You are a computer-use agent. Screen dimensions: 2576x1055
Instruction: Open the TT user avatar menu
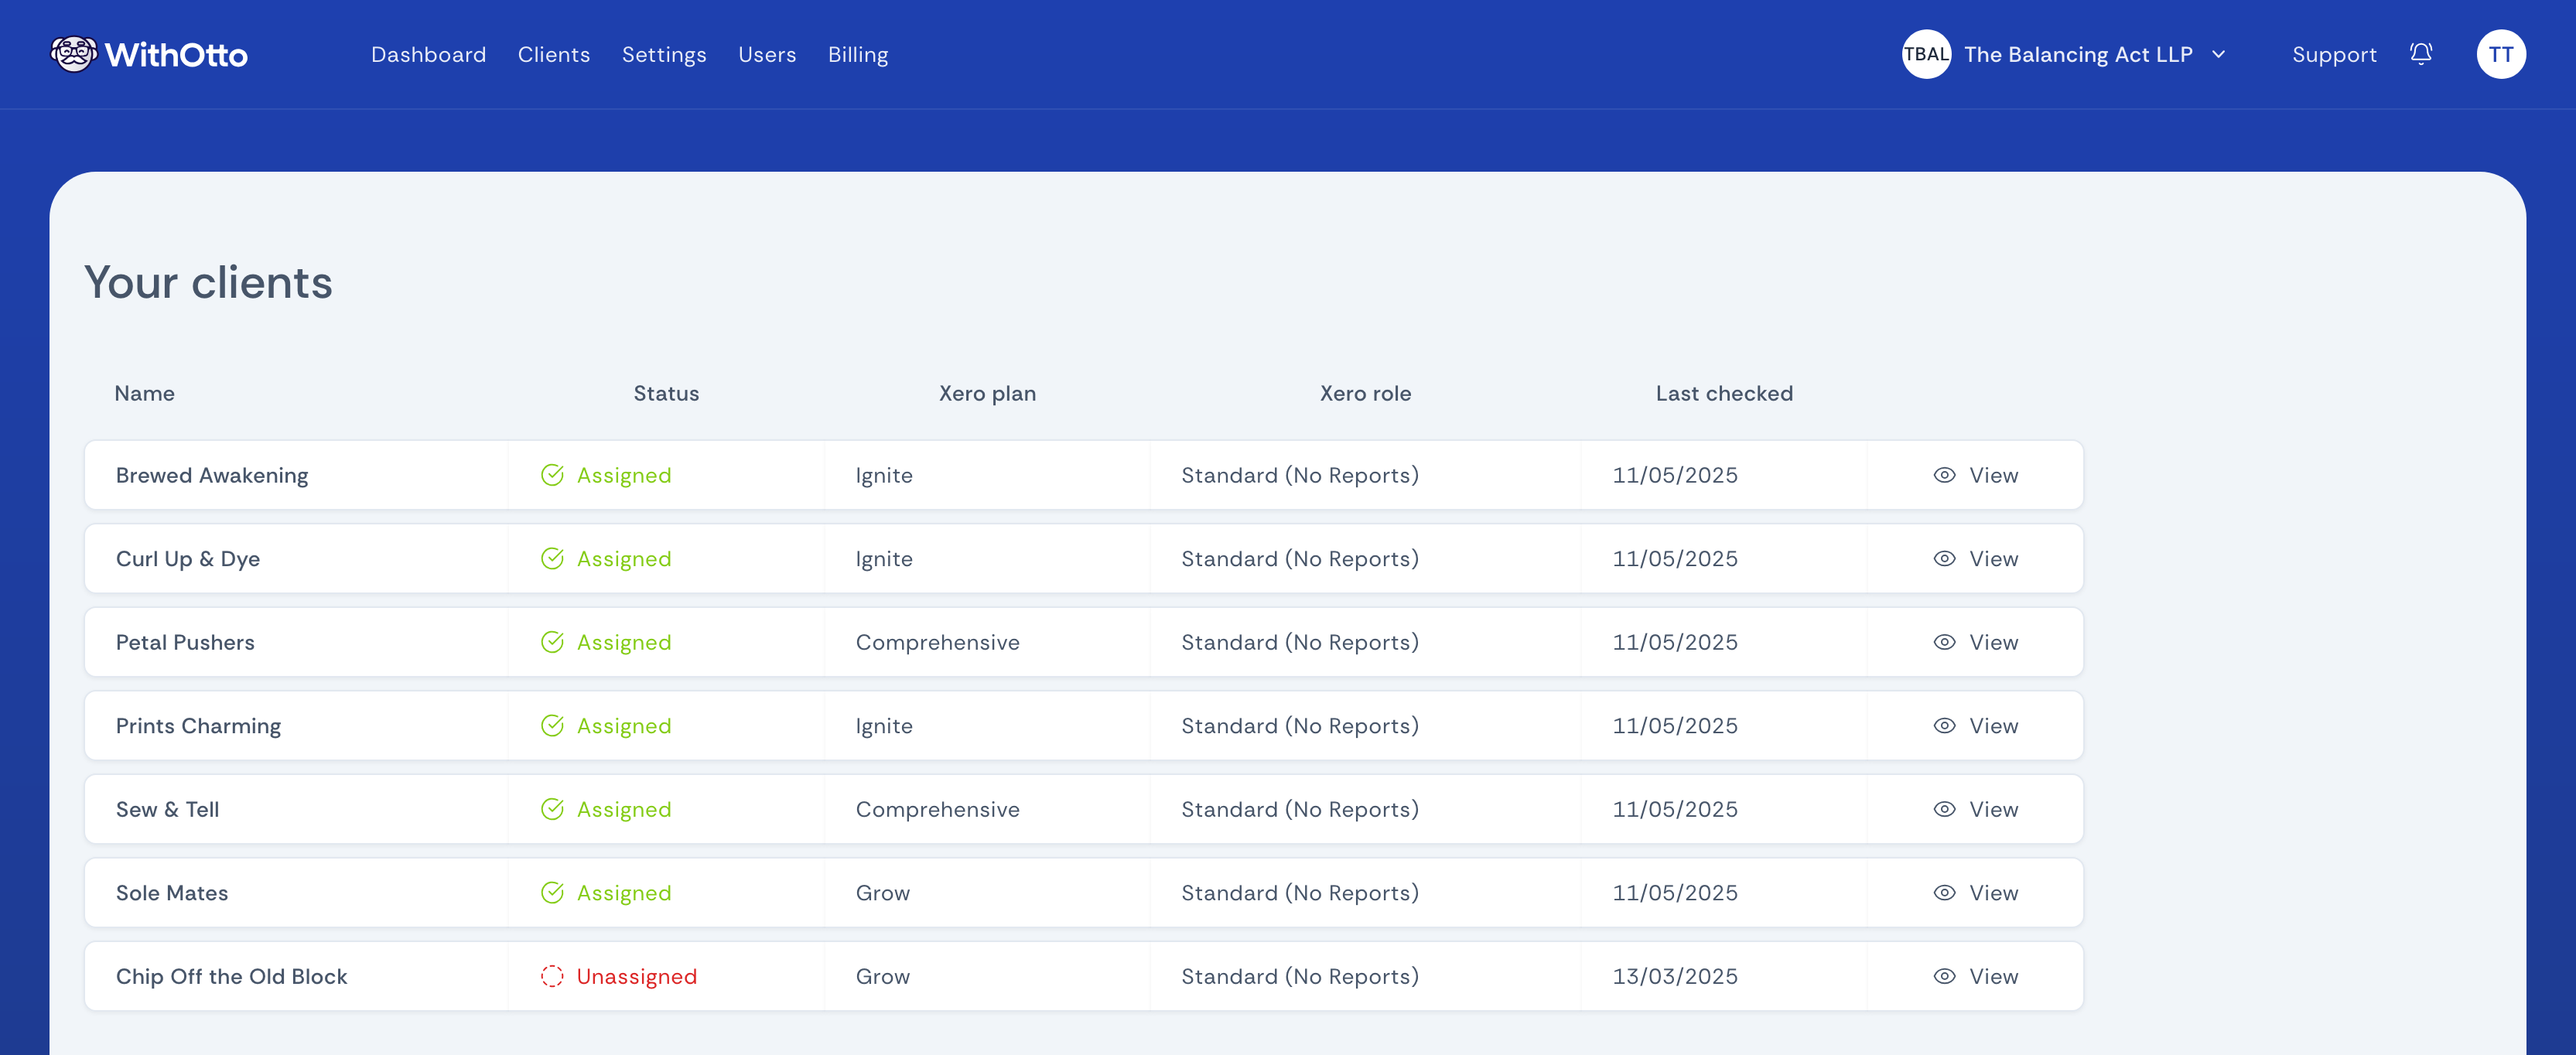2500,54
